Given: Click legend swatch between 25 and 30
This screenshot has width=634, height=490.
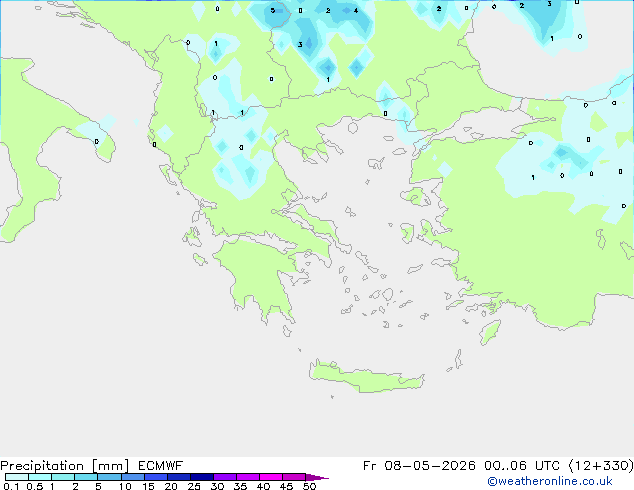Looking at the screenshot, I should (x=202, y=477).
